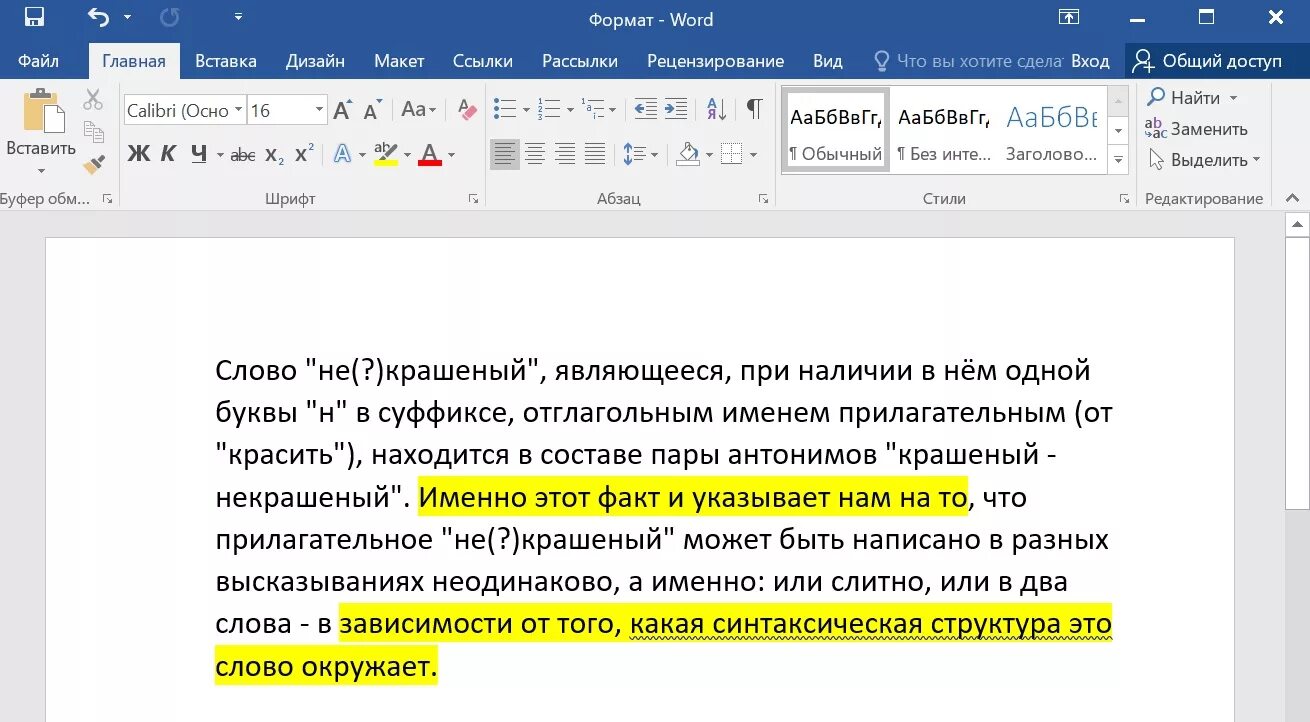
Task: Start a bulleted list
Action: (x=505, y=109)
